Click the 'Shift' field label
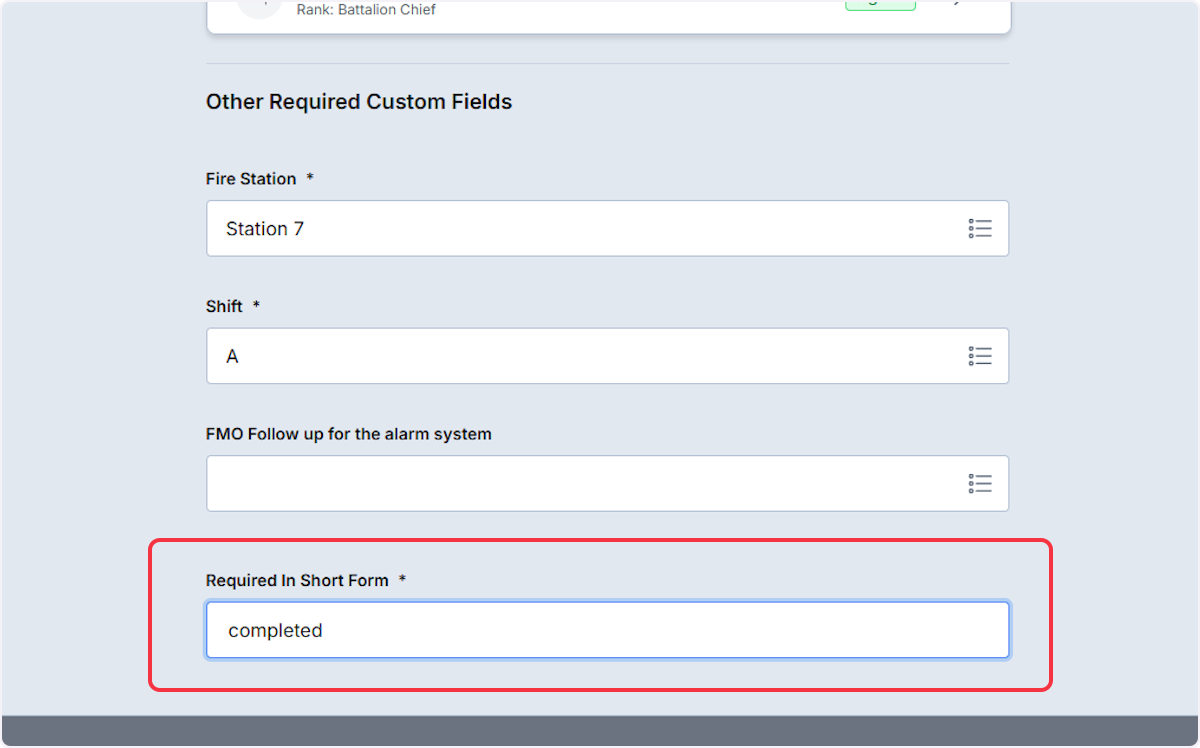Screen dimensions: 1200x748 [224, 306]
